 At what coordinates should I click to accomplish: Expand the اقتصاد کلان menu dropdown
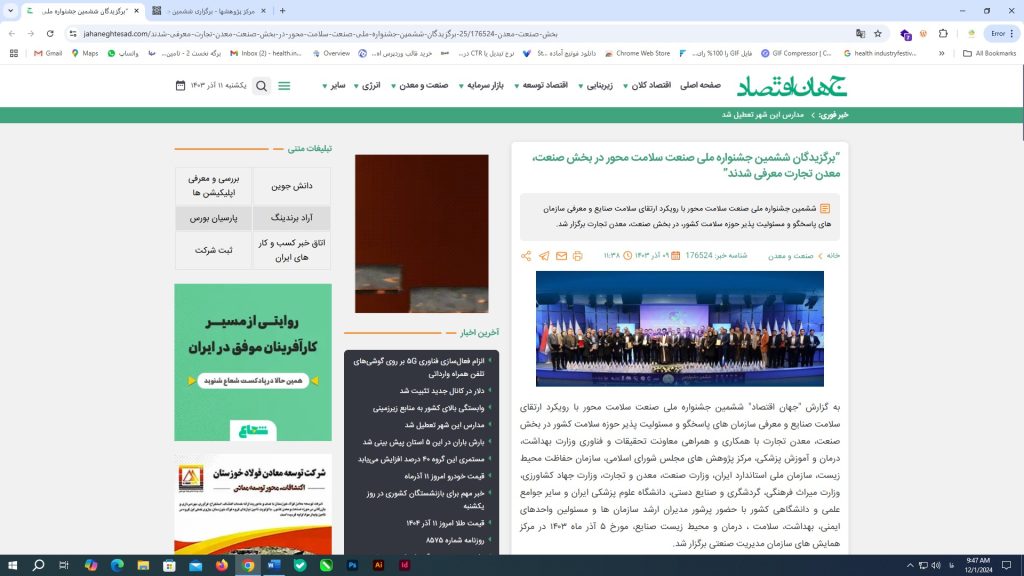pos(651,86)
